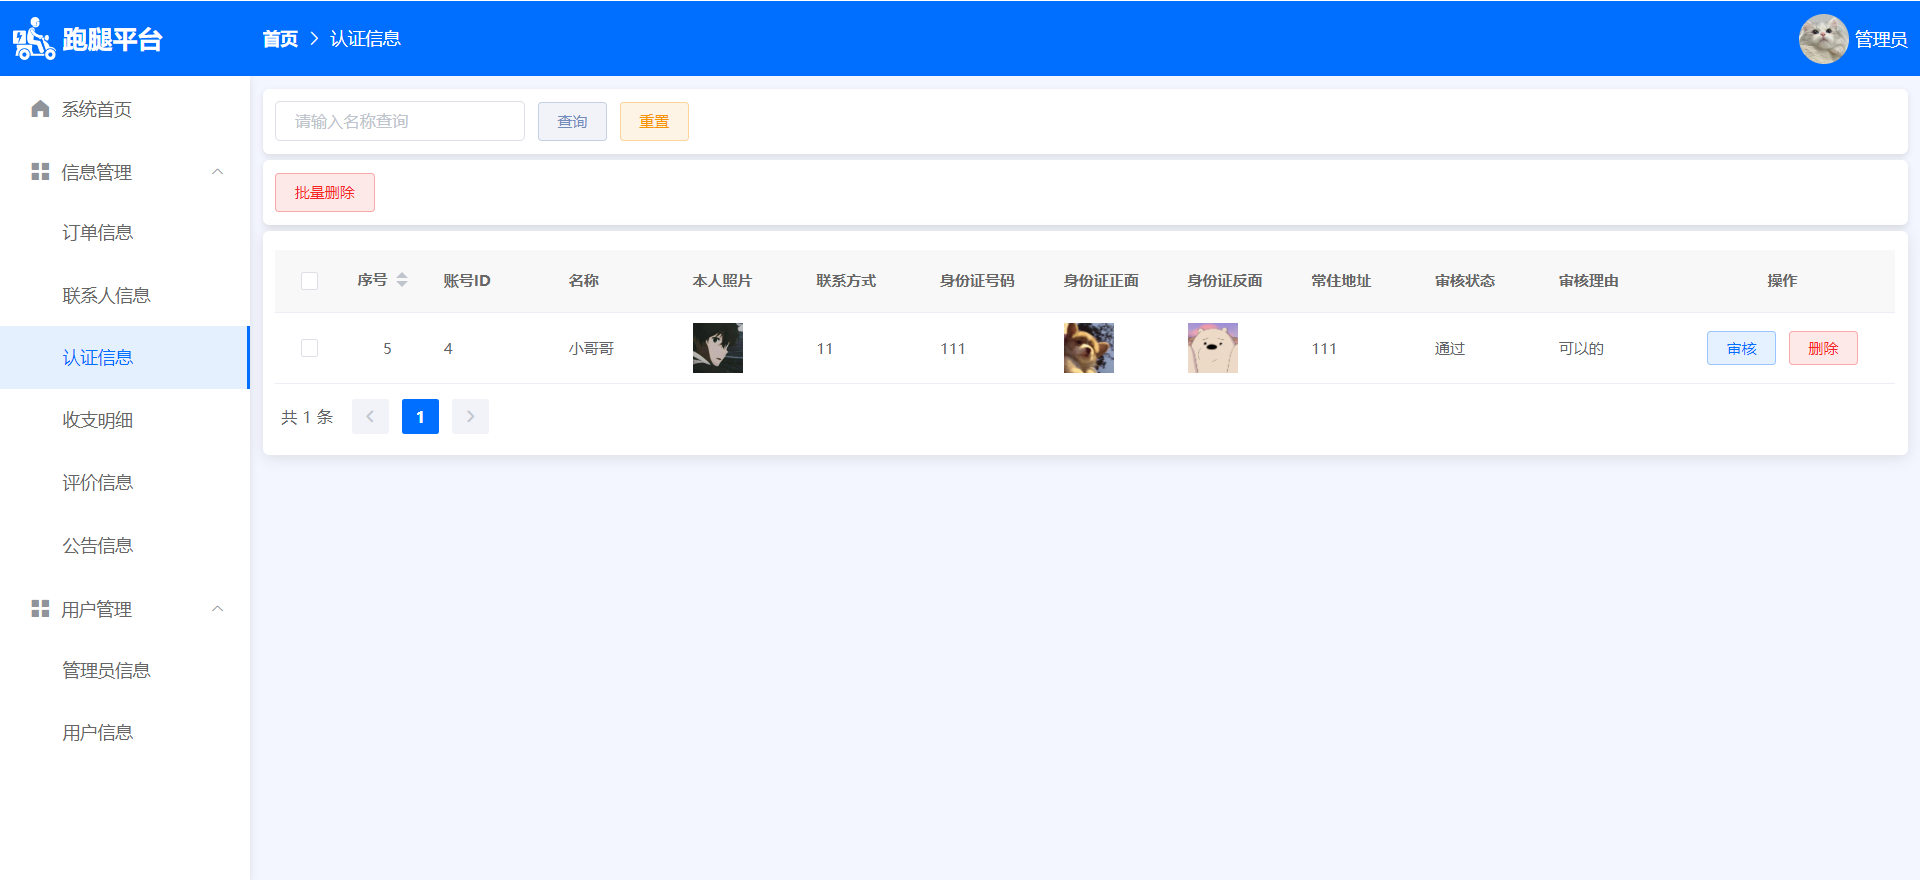This screenshot has width=1920, height=880.
Task: Click the 重置 reset button
Action: (654, 121)
